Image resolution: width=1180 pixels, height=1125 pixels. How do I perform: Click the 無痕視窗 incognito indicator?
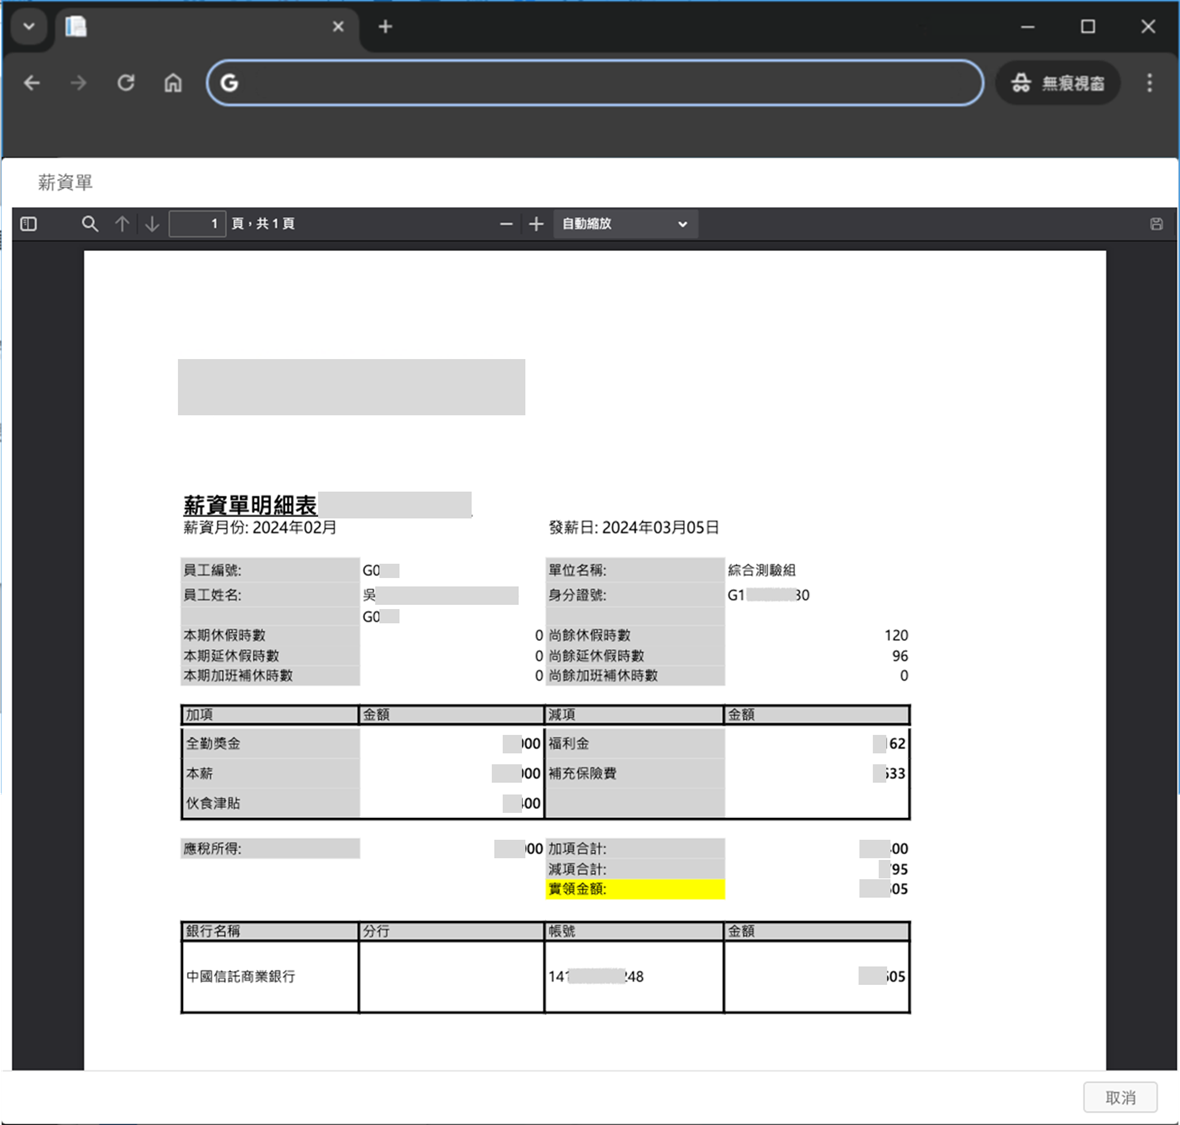click(1057, 83)
